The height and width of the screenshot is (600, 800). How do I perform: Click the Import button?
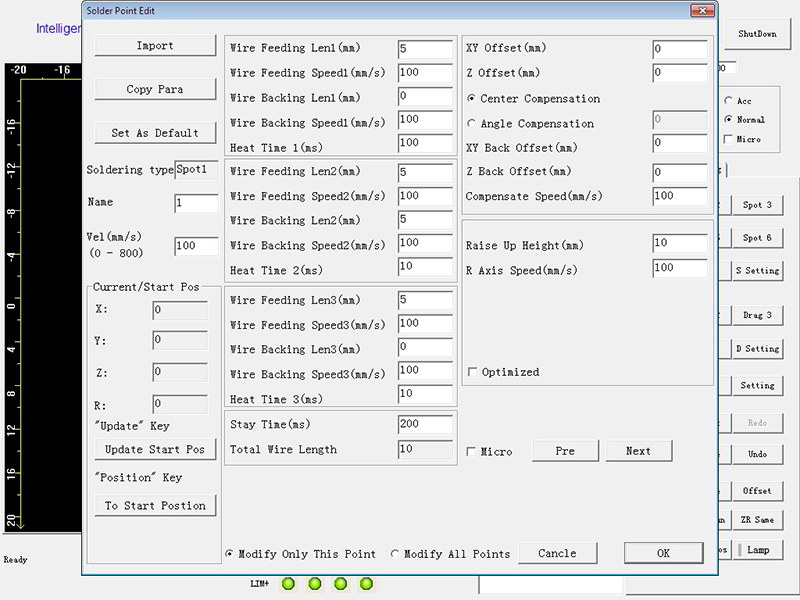pos(155,45)
